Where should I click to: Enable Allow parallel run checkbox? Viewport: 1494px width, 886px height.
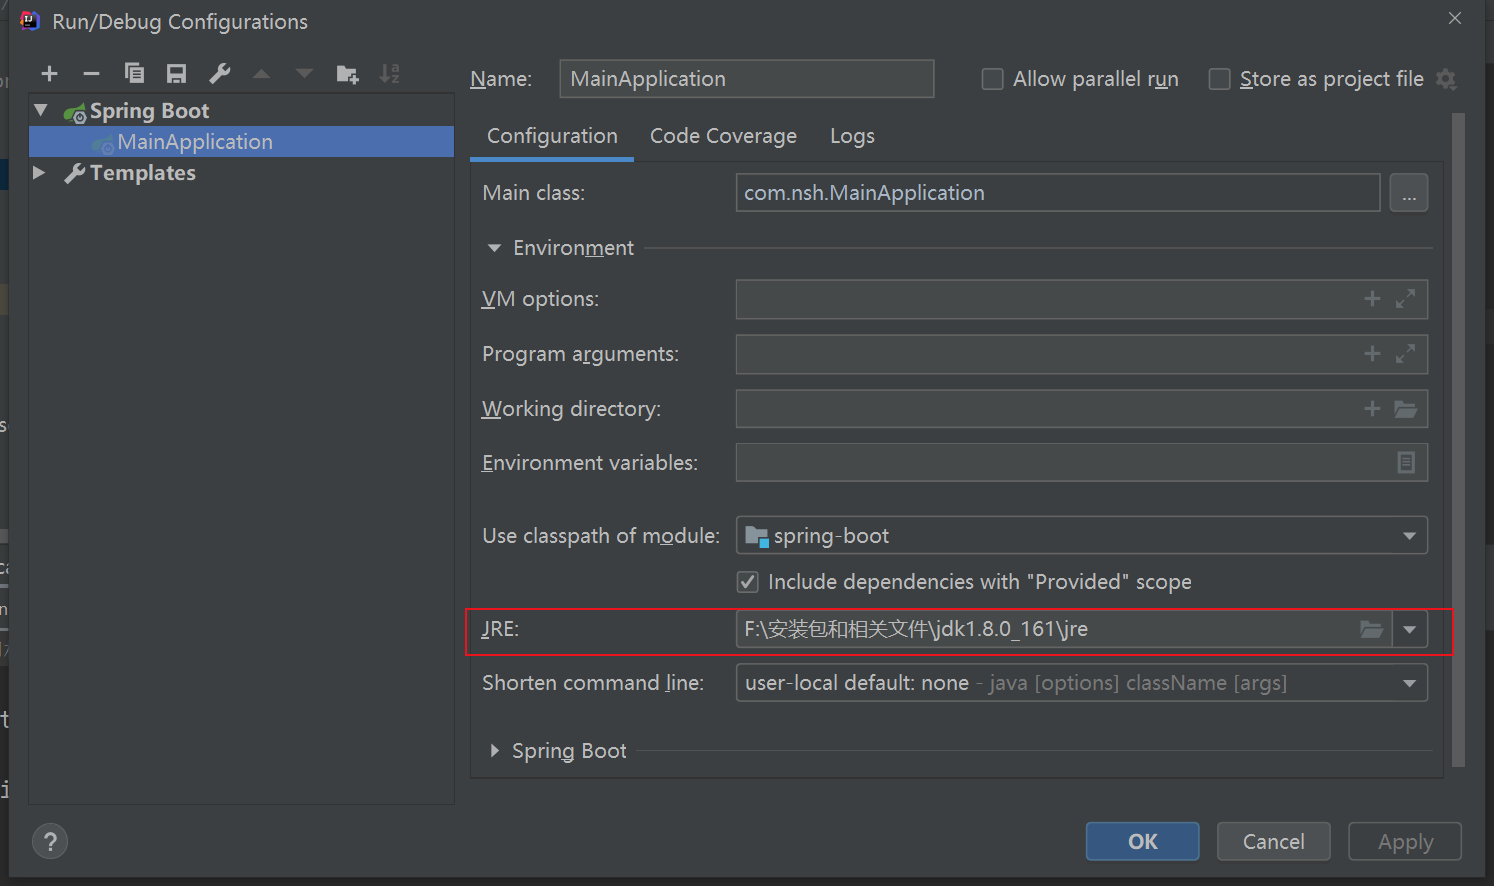993,79
